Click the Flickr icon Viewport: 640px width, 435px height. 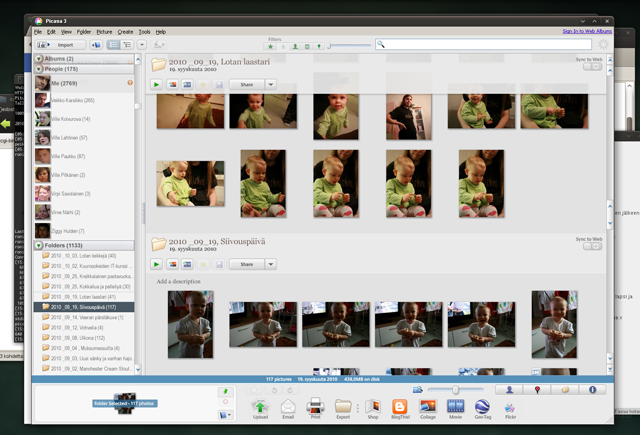[x=510, y=409]
